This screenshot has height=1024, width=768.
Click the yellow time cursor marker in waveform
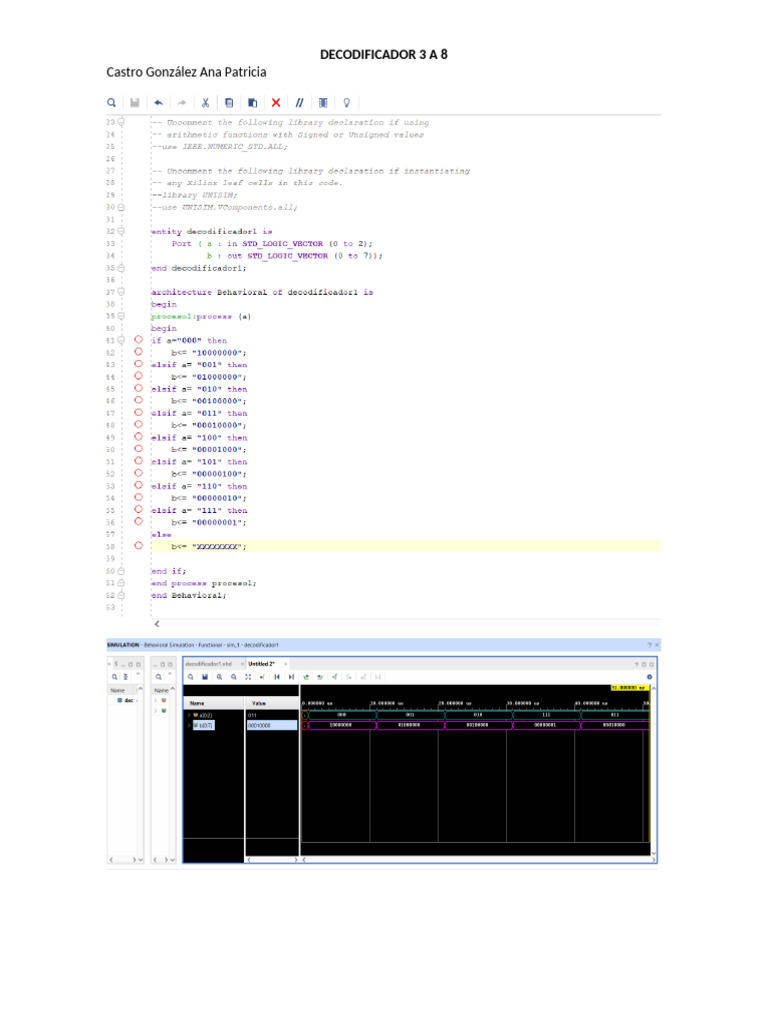pos(629,688)
